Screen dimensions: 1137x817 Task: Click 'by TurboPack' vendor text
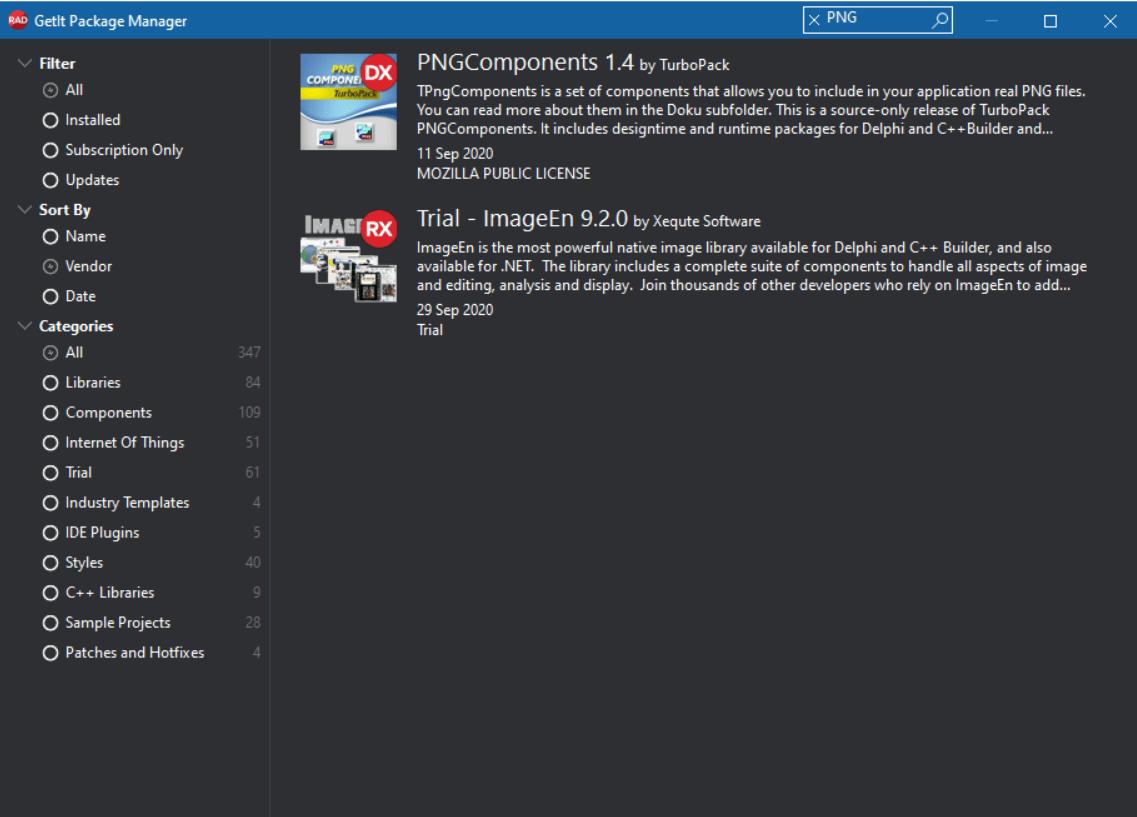[684, 65]
